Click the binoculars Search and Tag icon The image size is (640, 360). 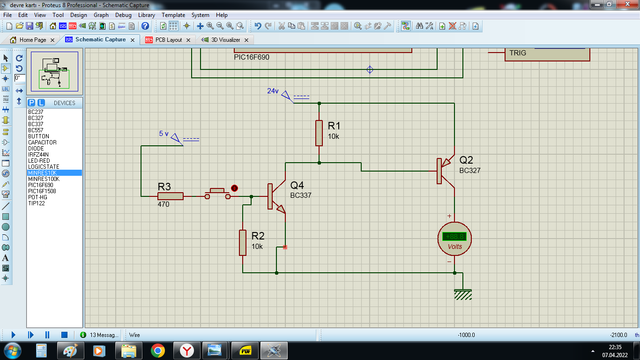pyautogui.click(x=419, y=26)
